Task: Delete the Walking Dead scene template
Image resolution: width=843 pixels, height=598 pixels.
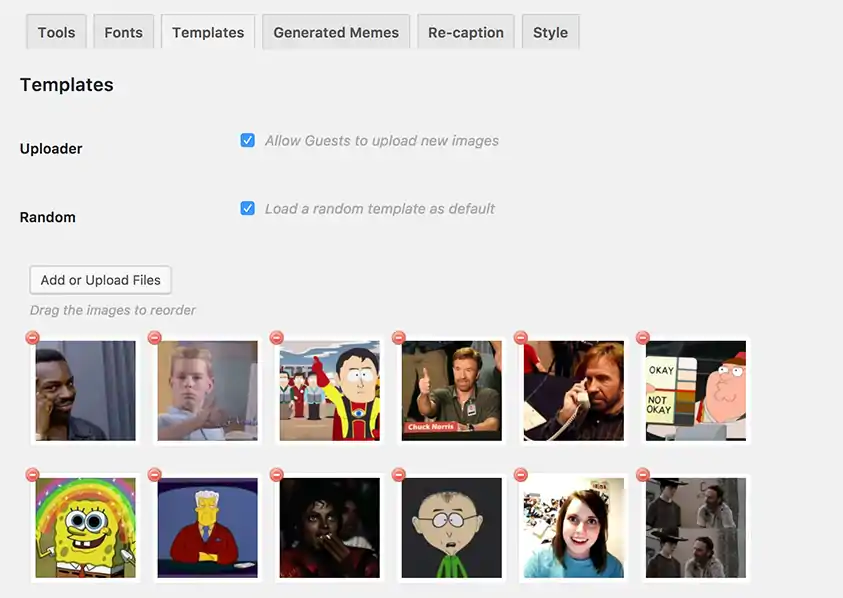Action: [642, 475]
